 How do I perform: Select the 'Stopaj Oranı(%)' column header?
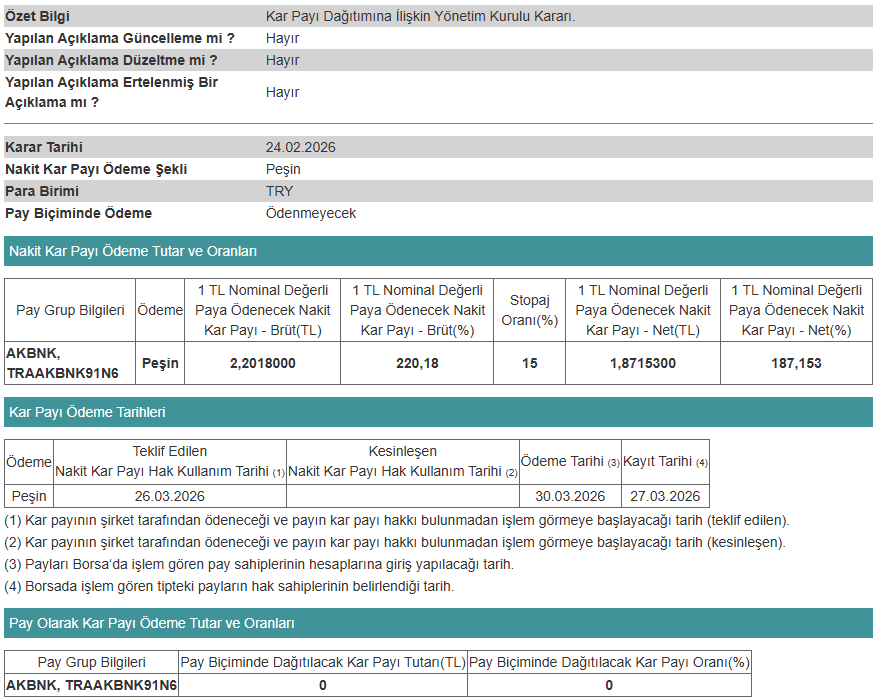pyautogui.click(x=529, y=310)
